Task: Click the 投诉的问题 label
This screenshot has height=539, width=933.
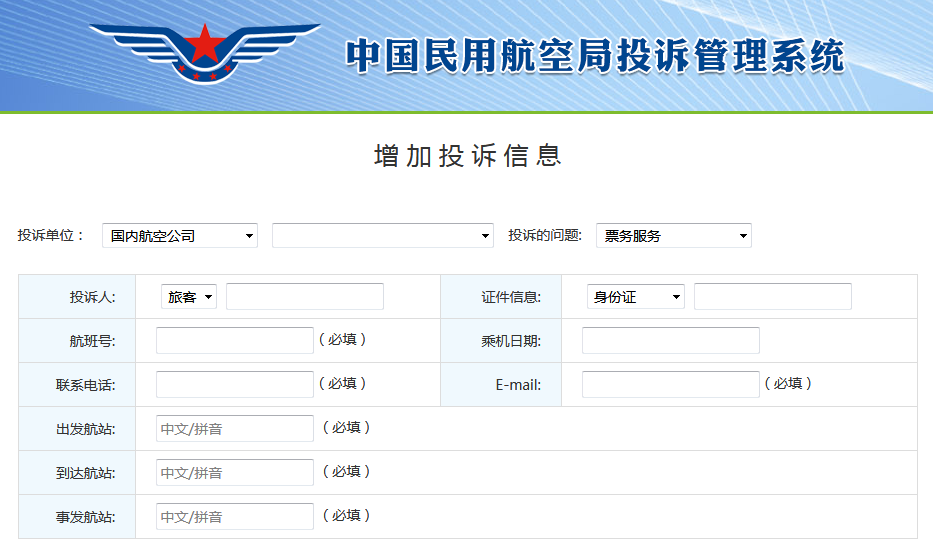Action: click(x=545, y=236)
